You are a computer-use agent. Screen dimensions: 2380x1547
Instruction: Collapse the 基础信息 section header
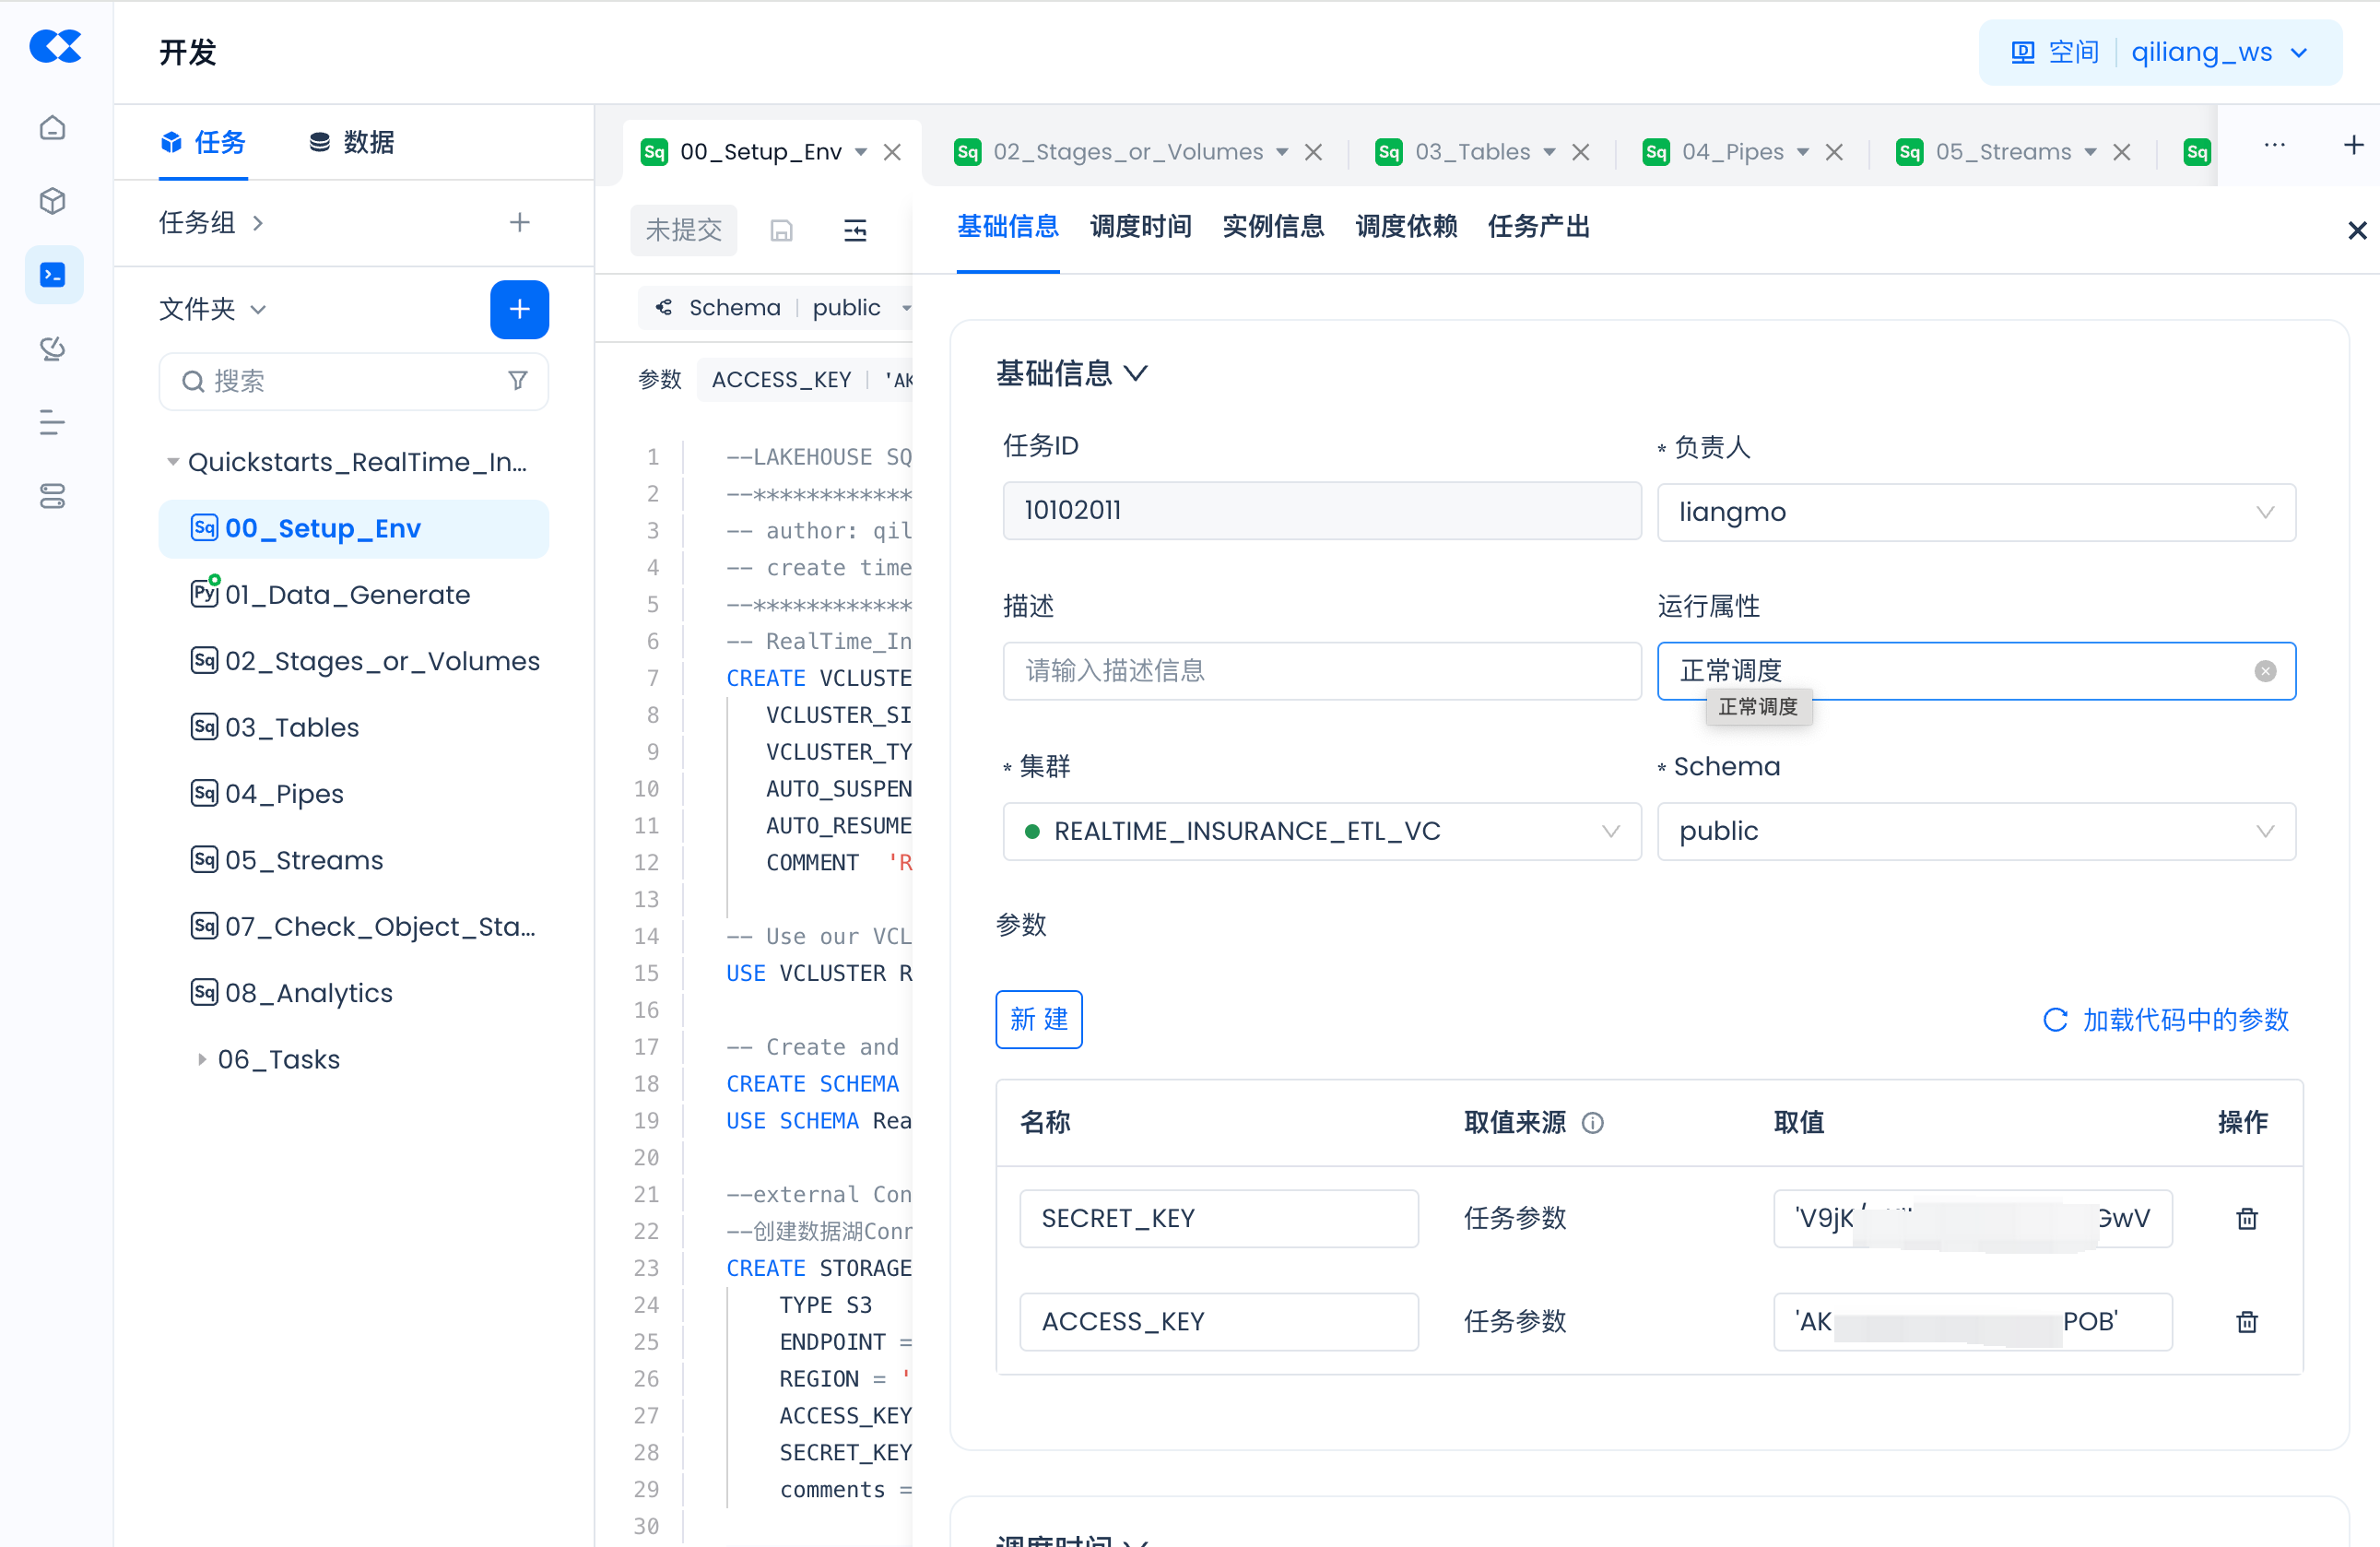(x=1071, y=374)
